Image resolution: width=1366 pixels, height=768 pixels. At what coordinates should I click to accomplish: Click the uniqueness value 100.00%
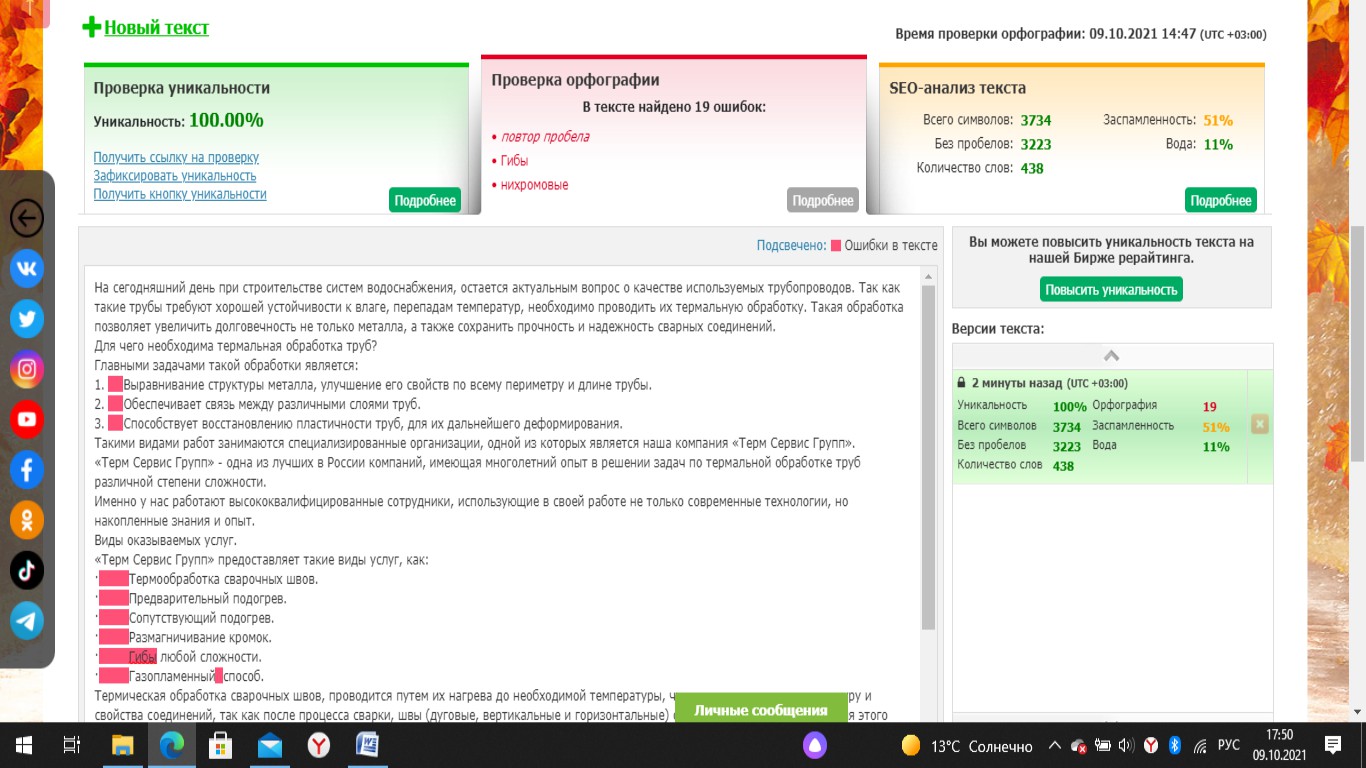pos(226,121)
